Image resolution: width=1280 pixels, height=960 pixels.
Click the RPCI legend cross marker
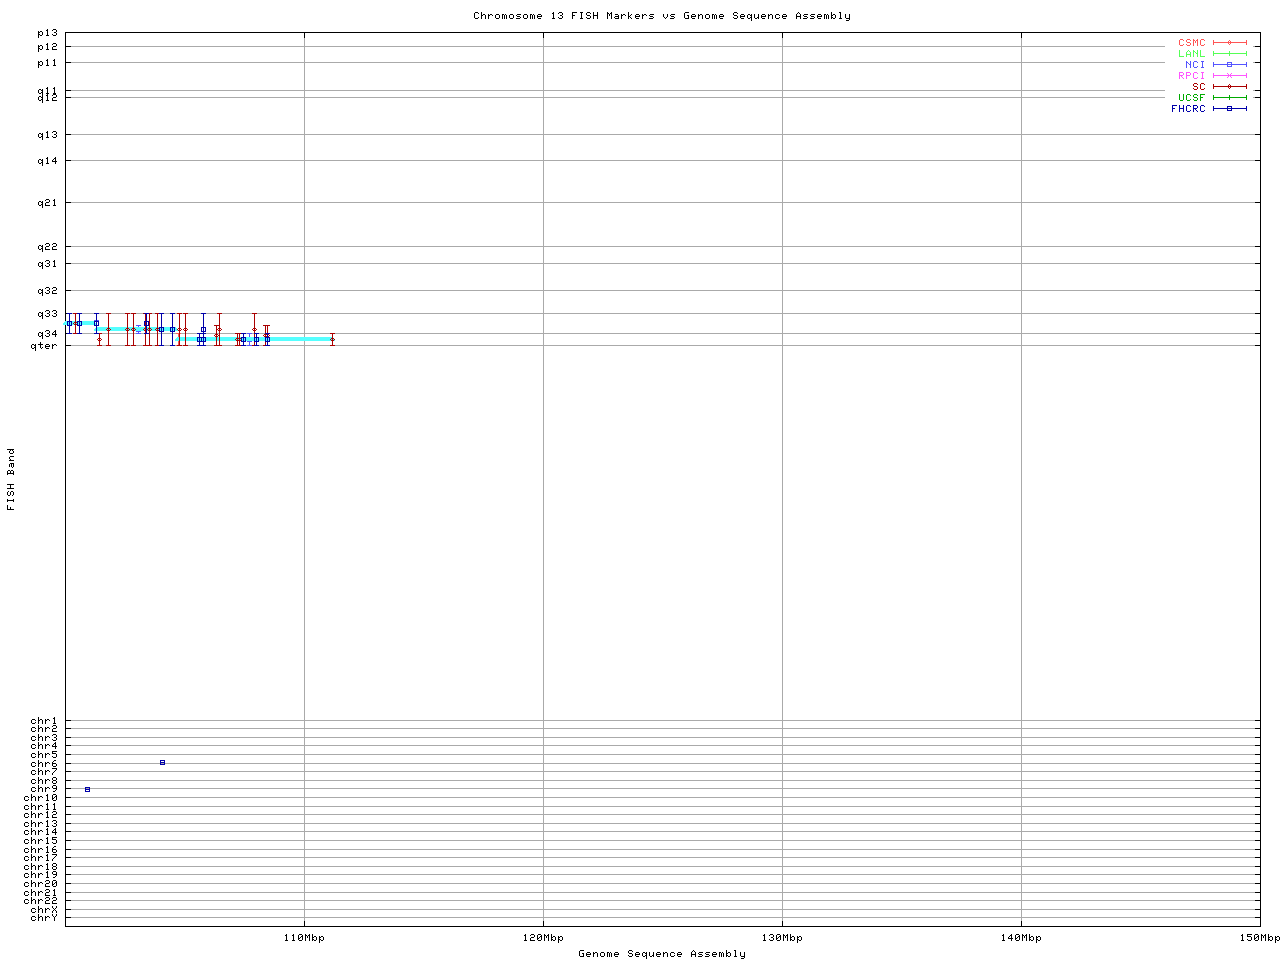point(1229,76)
